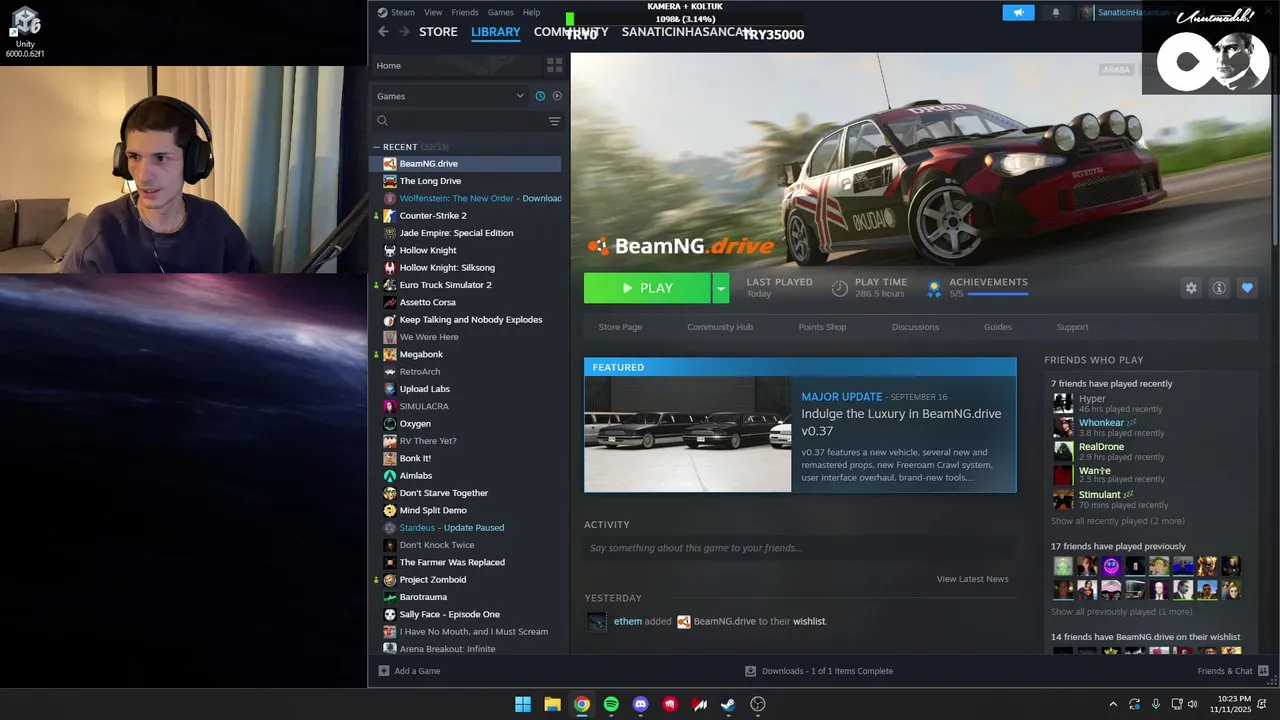Click the library search magnifier icon
The height and width of the screenshot is (720, 1280).
382,121
